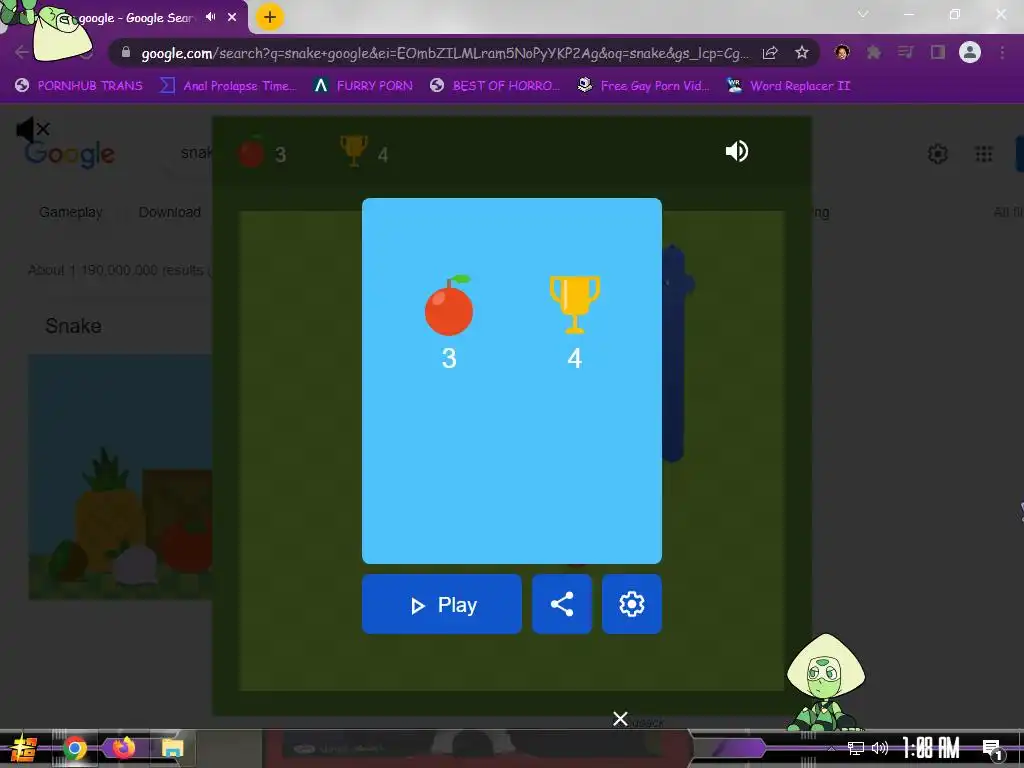Open the avatar extension icon in toolbar
The image size is (1024, 768).
pyautogui.click(x=842, y=52)
